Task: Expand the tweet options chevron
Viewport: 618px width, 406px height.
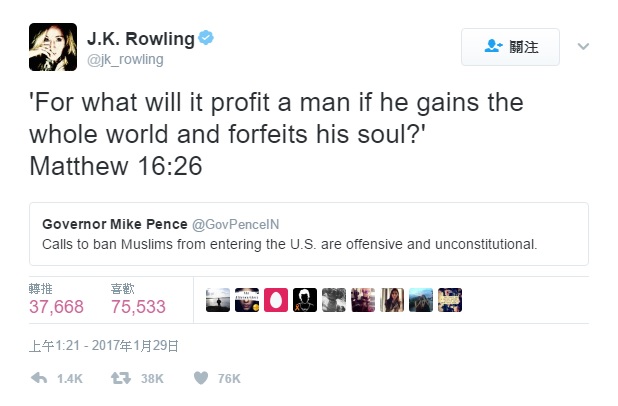Action: 583,47
